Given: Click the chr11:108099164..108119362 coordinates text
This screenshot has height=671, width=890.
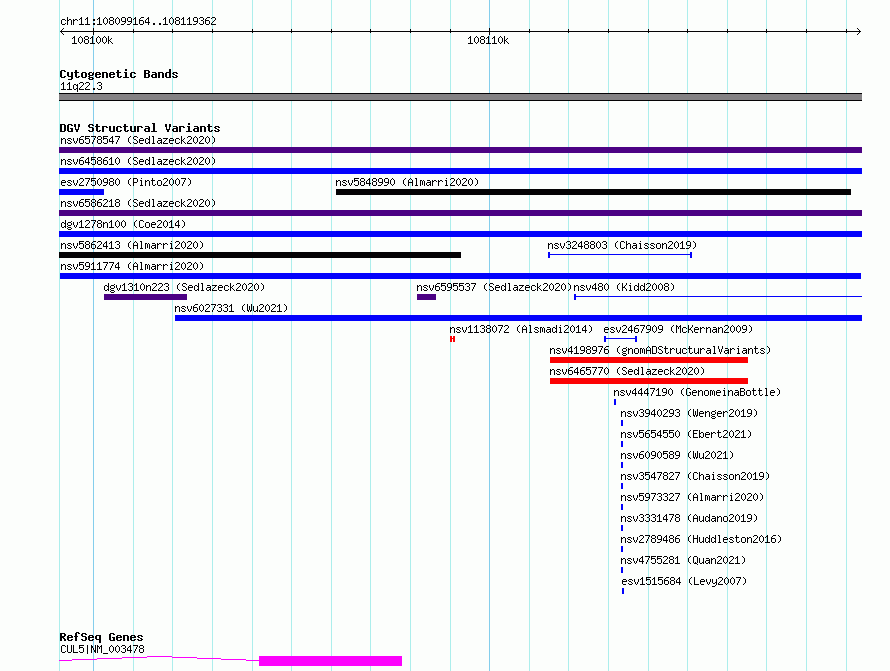Looking at the screenshot, I should point(138,21).
